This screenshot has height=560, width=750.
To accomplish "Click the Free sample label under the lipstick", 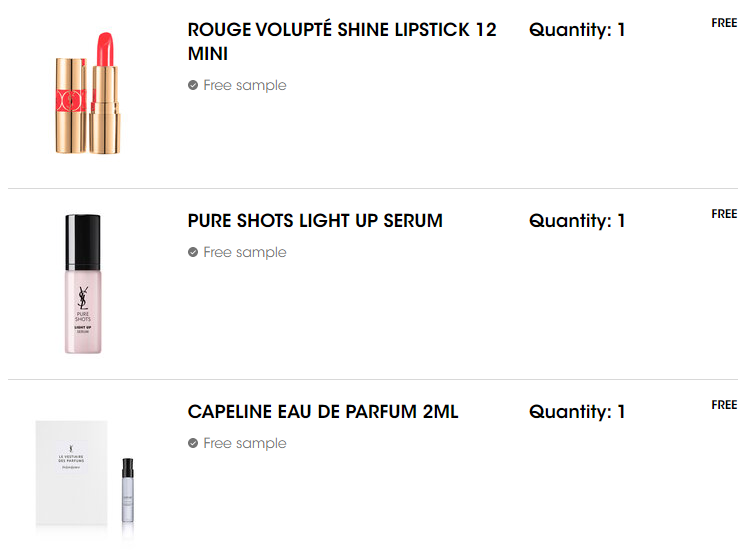I will 244,85.
